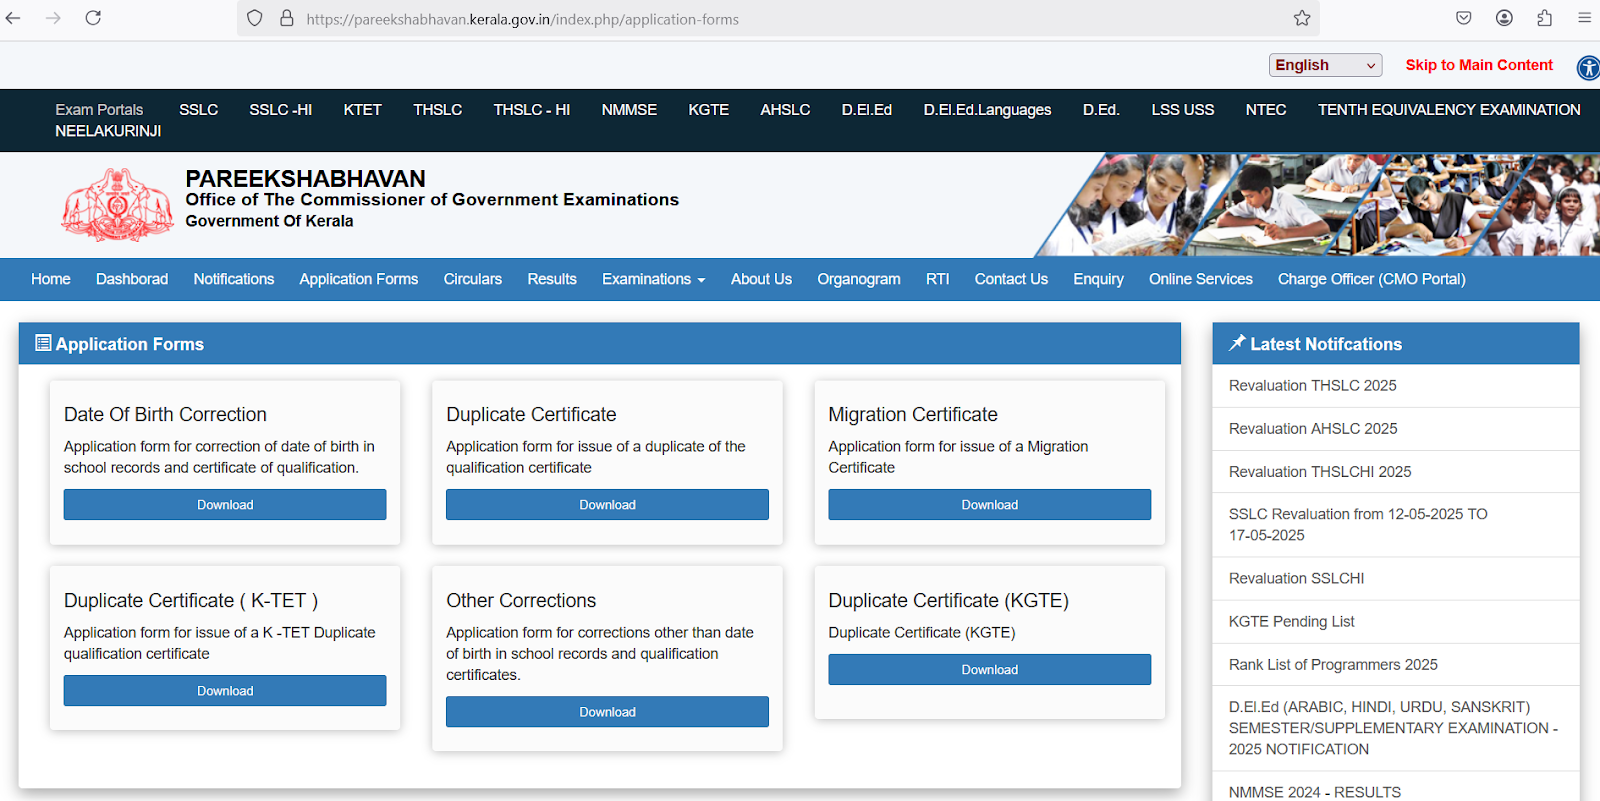Open the Circulars page
Screen dimensions: 1600x801
tap(473, 279)
